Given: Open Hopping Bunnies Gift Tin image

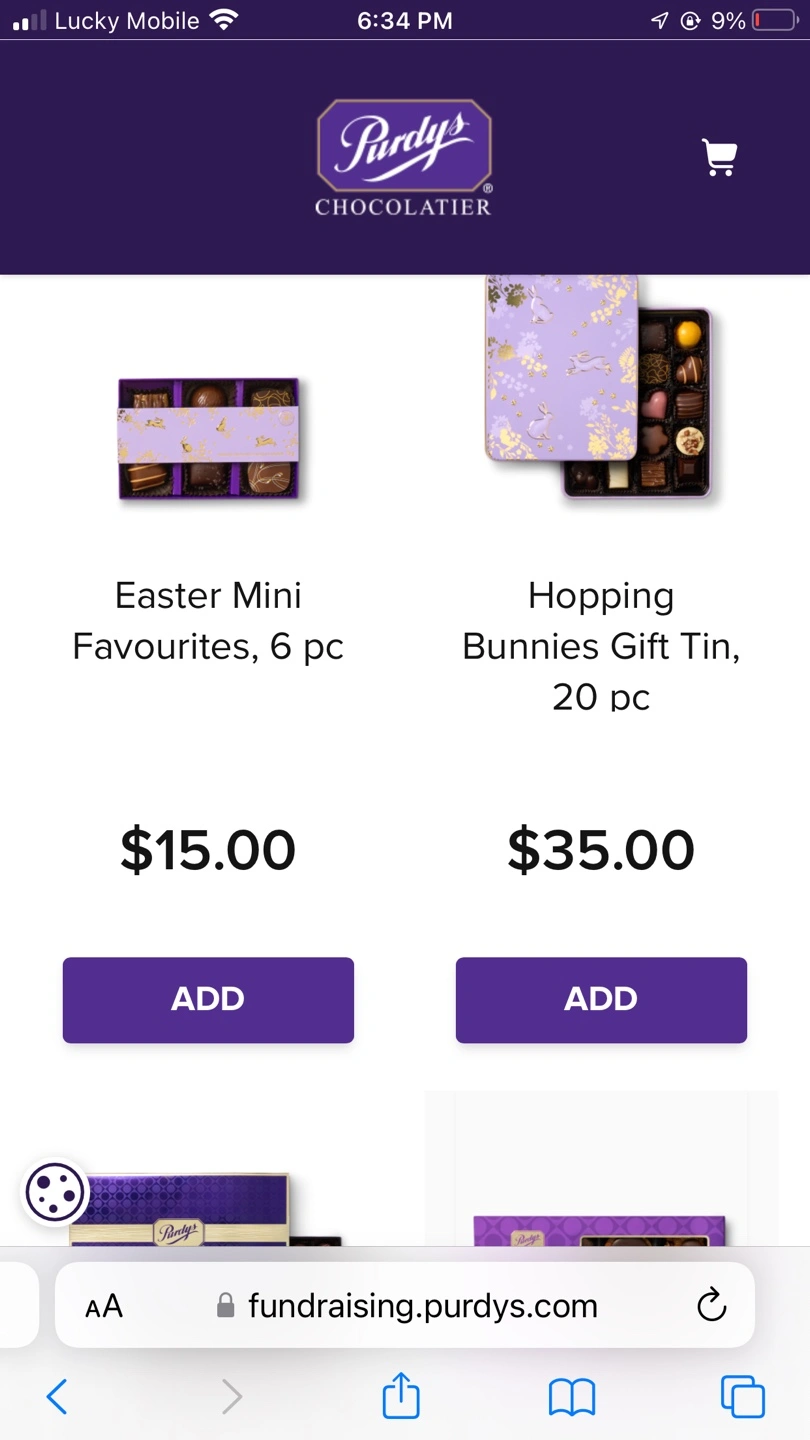Looking at the screenshot, I should tap(599, 387).
